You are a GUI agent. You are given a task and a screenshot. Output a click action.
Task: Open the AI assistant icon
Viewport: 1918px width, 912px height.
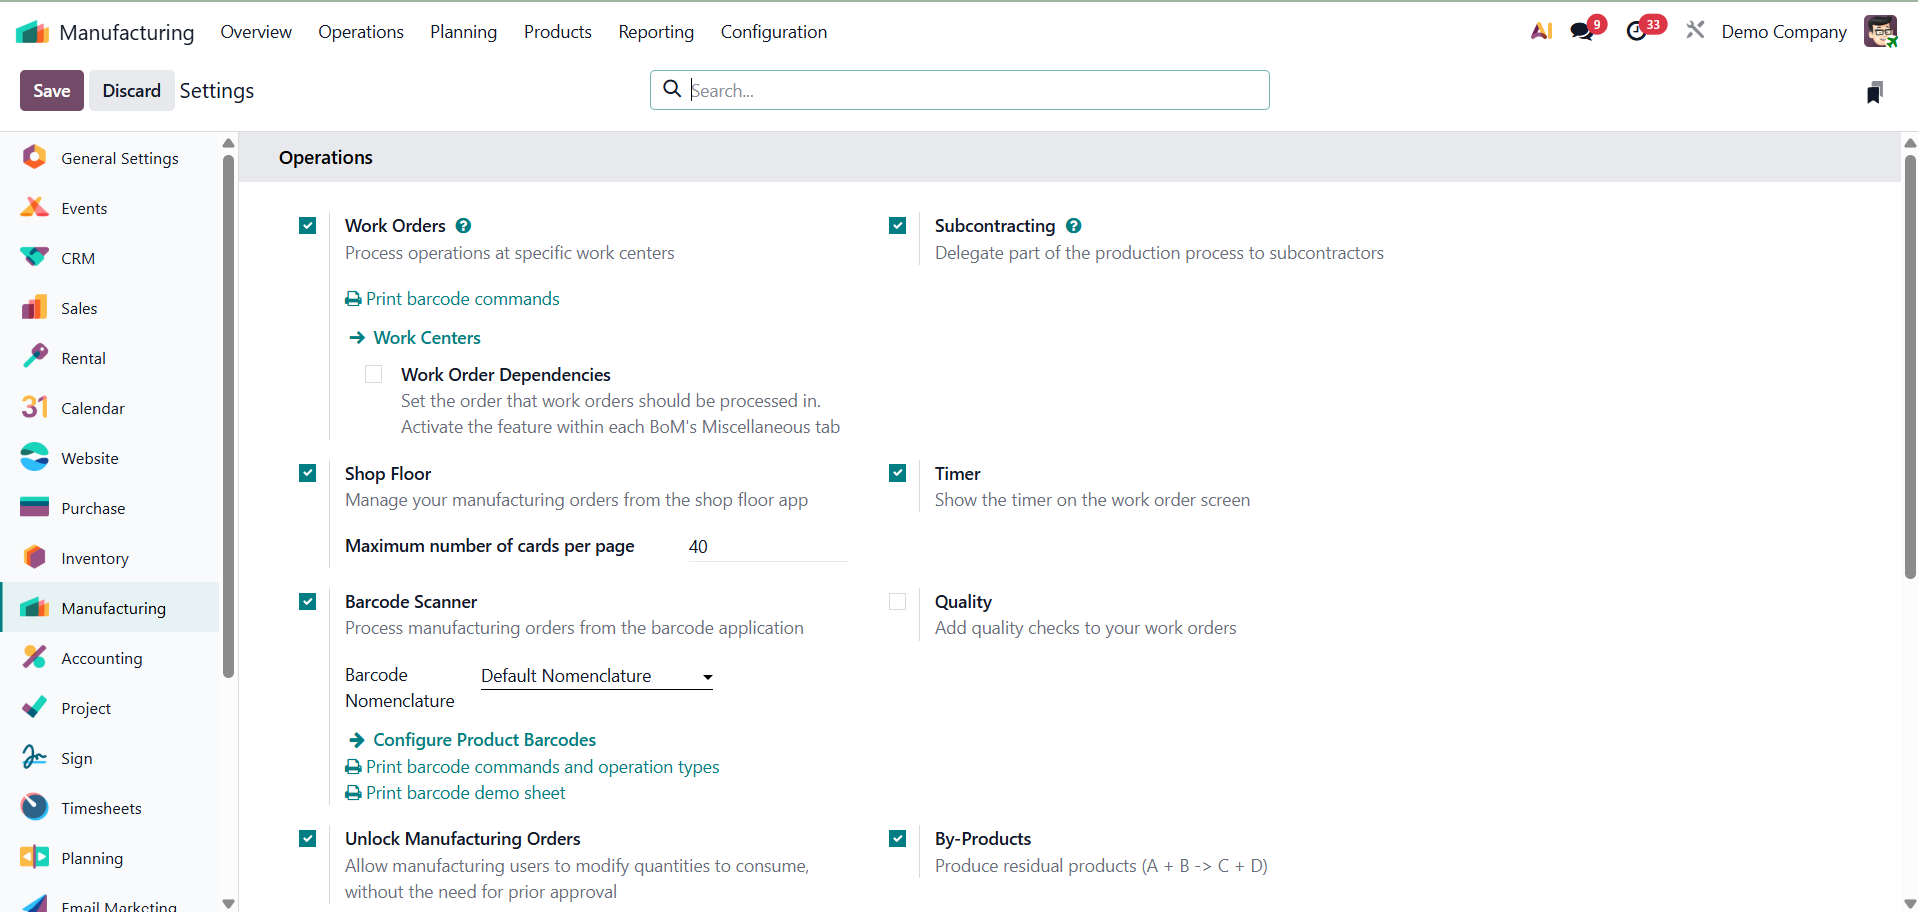(x=1541, y=31)
